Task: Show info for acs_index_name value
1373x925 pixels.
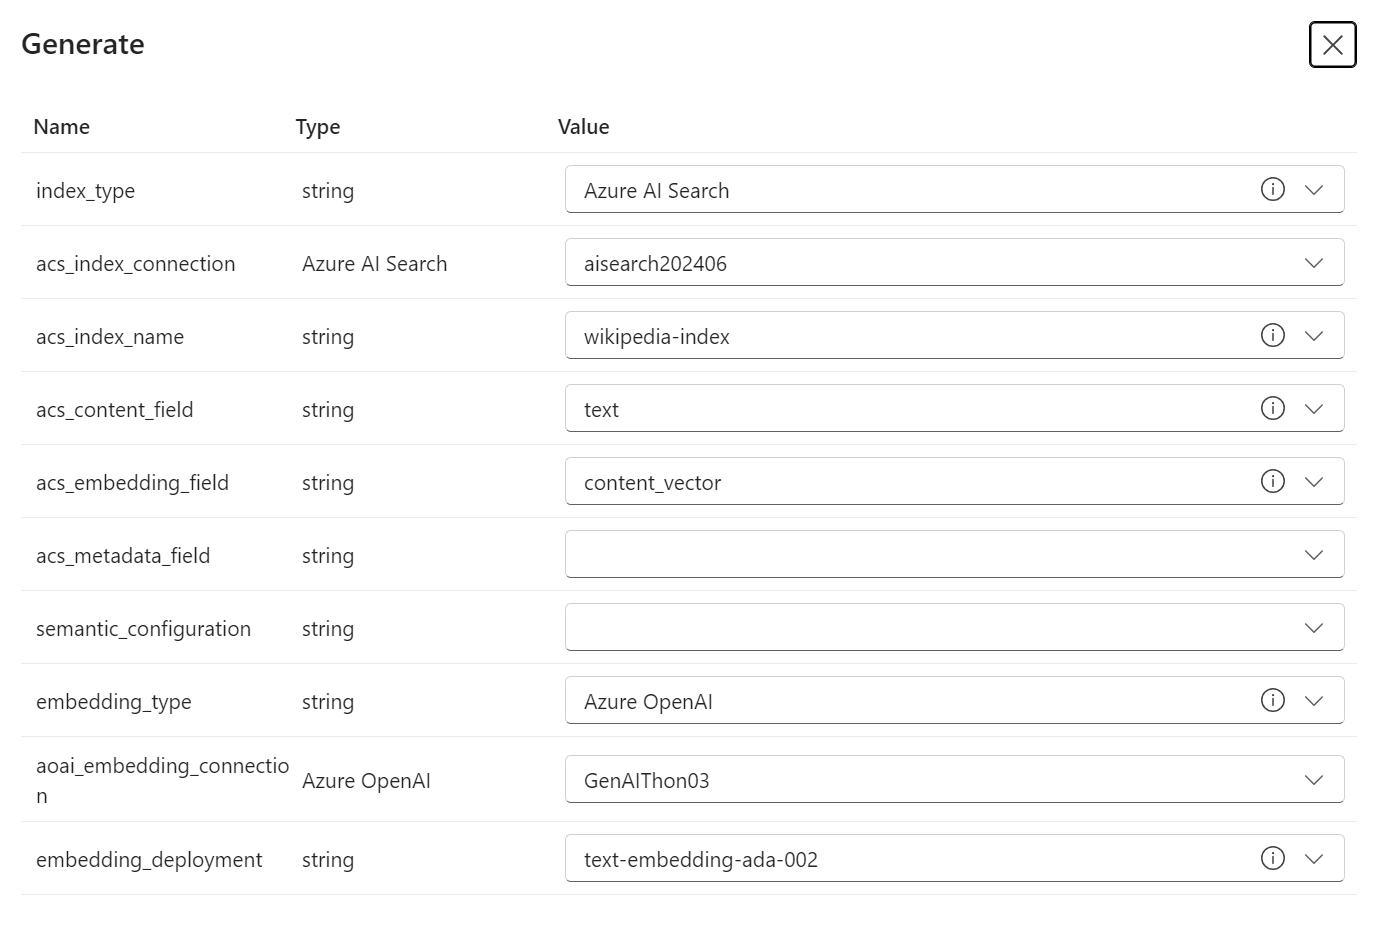Action: point(1272,335)
